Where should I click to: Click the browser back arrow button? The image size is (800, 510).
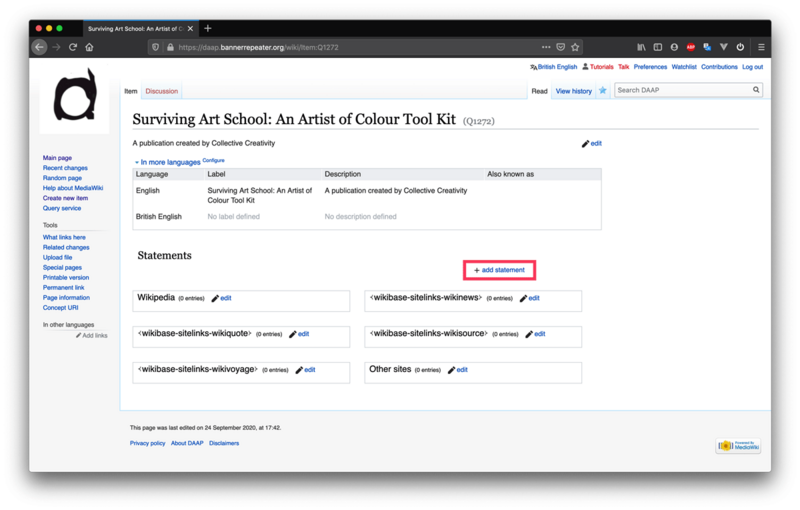40,47
